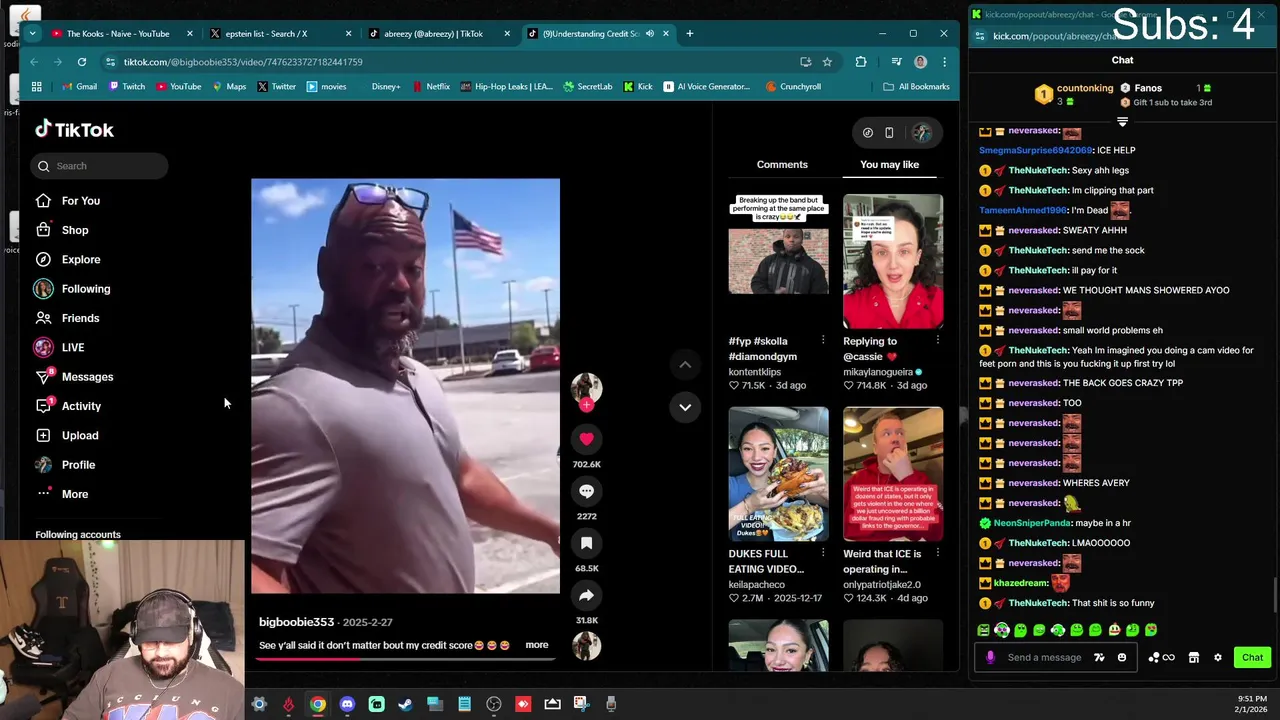Open Shop in TikTok sidebar
The height and width of the screenshot is (720, 1280).
[75, 230]
